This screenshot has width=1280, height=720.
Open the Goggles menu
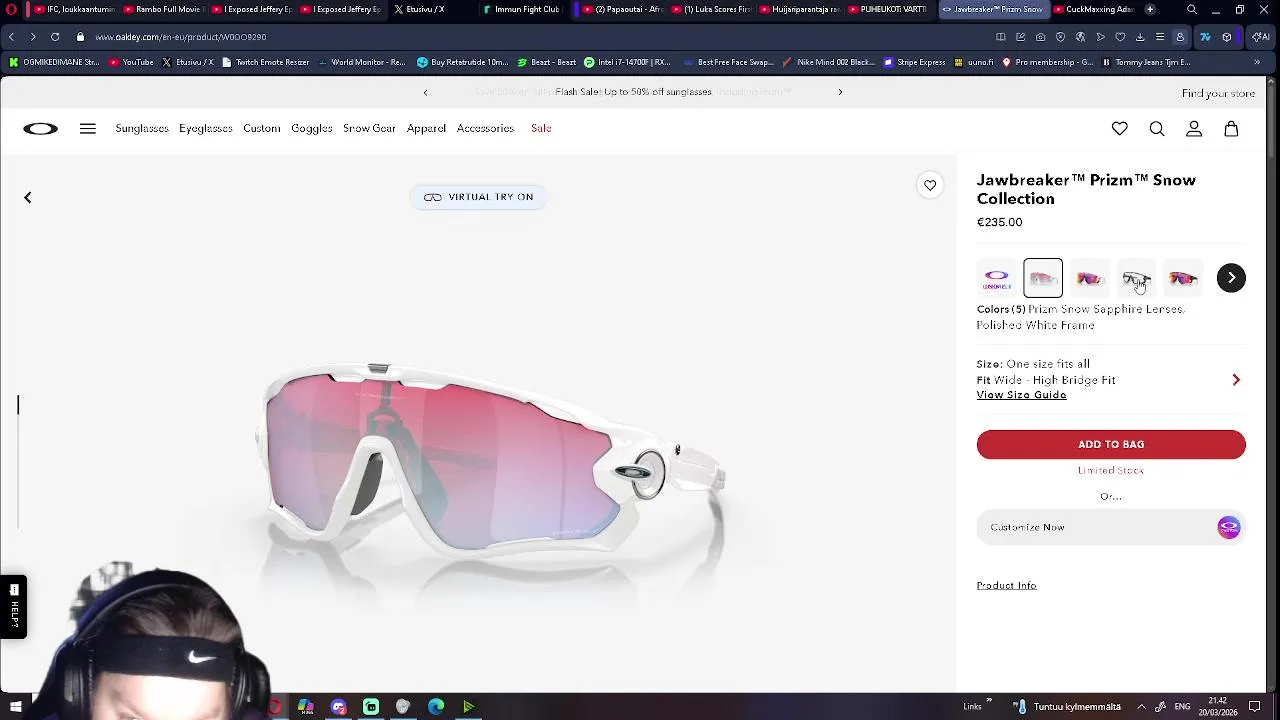(312, 128)
